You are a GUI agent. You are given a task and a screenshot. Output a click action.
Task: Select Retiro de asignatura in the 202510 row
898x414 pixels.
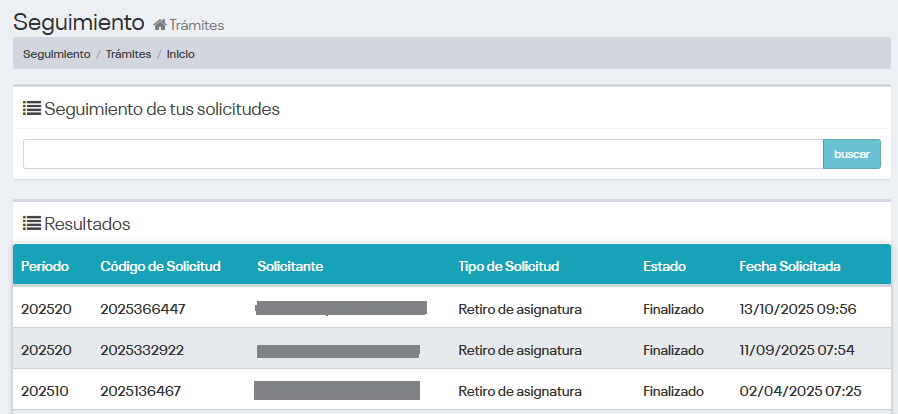point(520,390)
